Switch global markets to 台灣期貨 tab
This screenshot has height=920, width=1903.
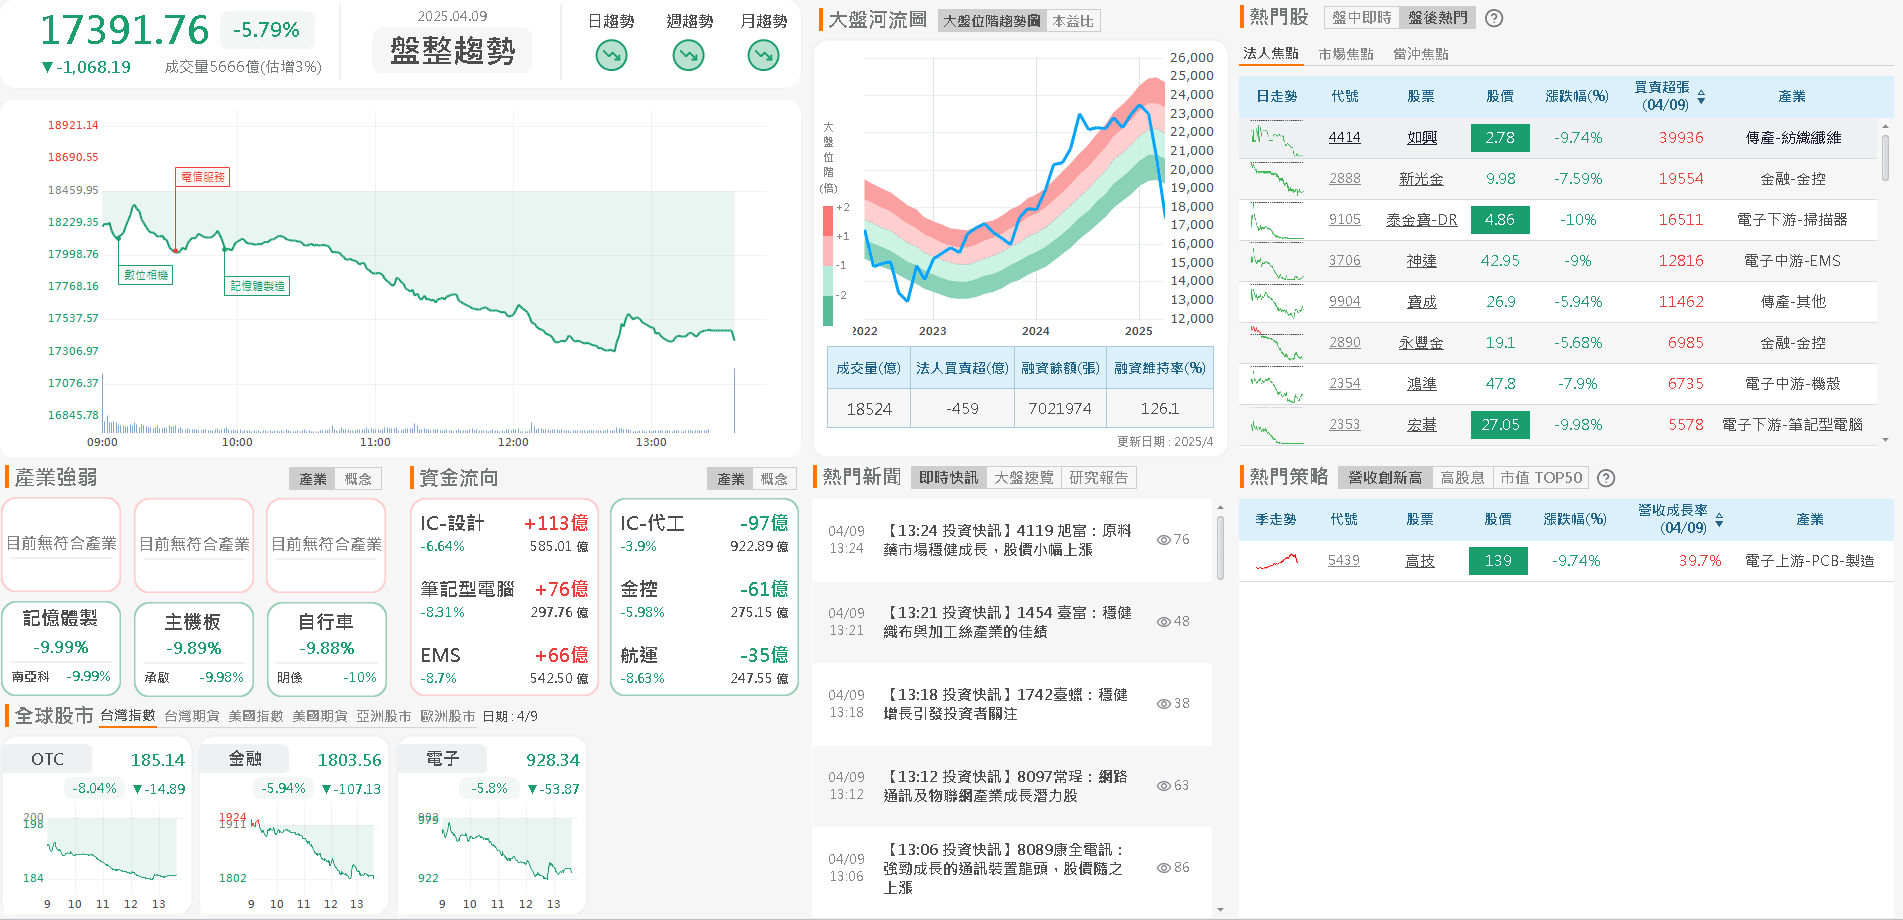coord(192,716)
